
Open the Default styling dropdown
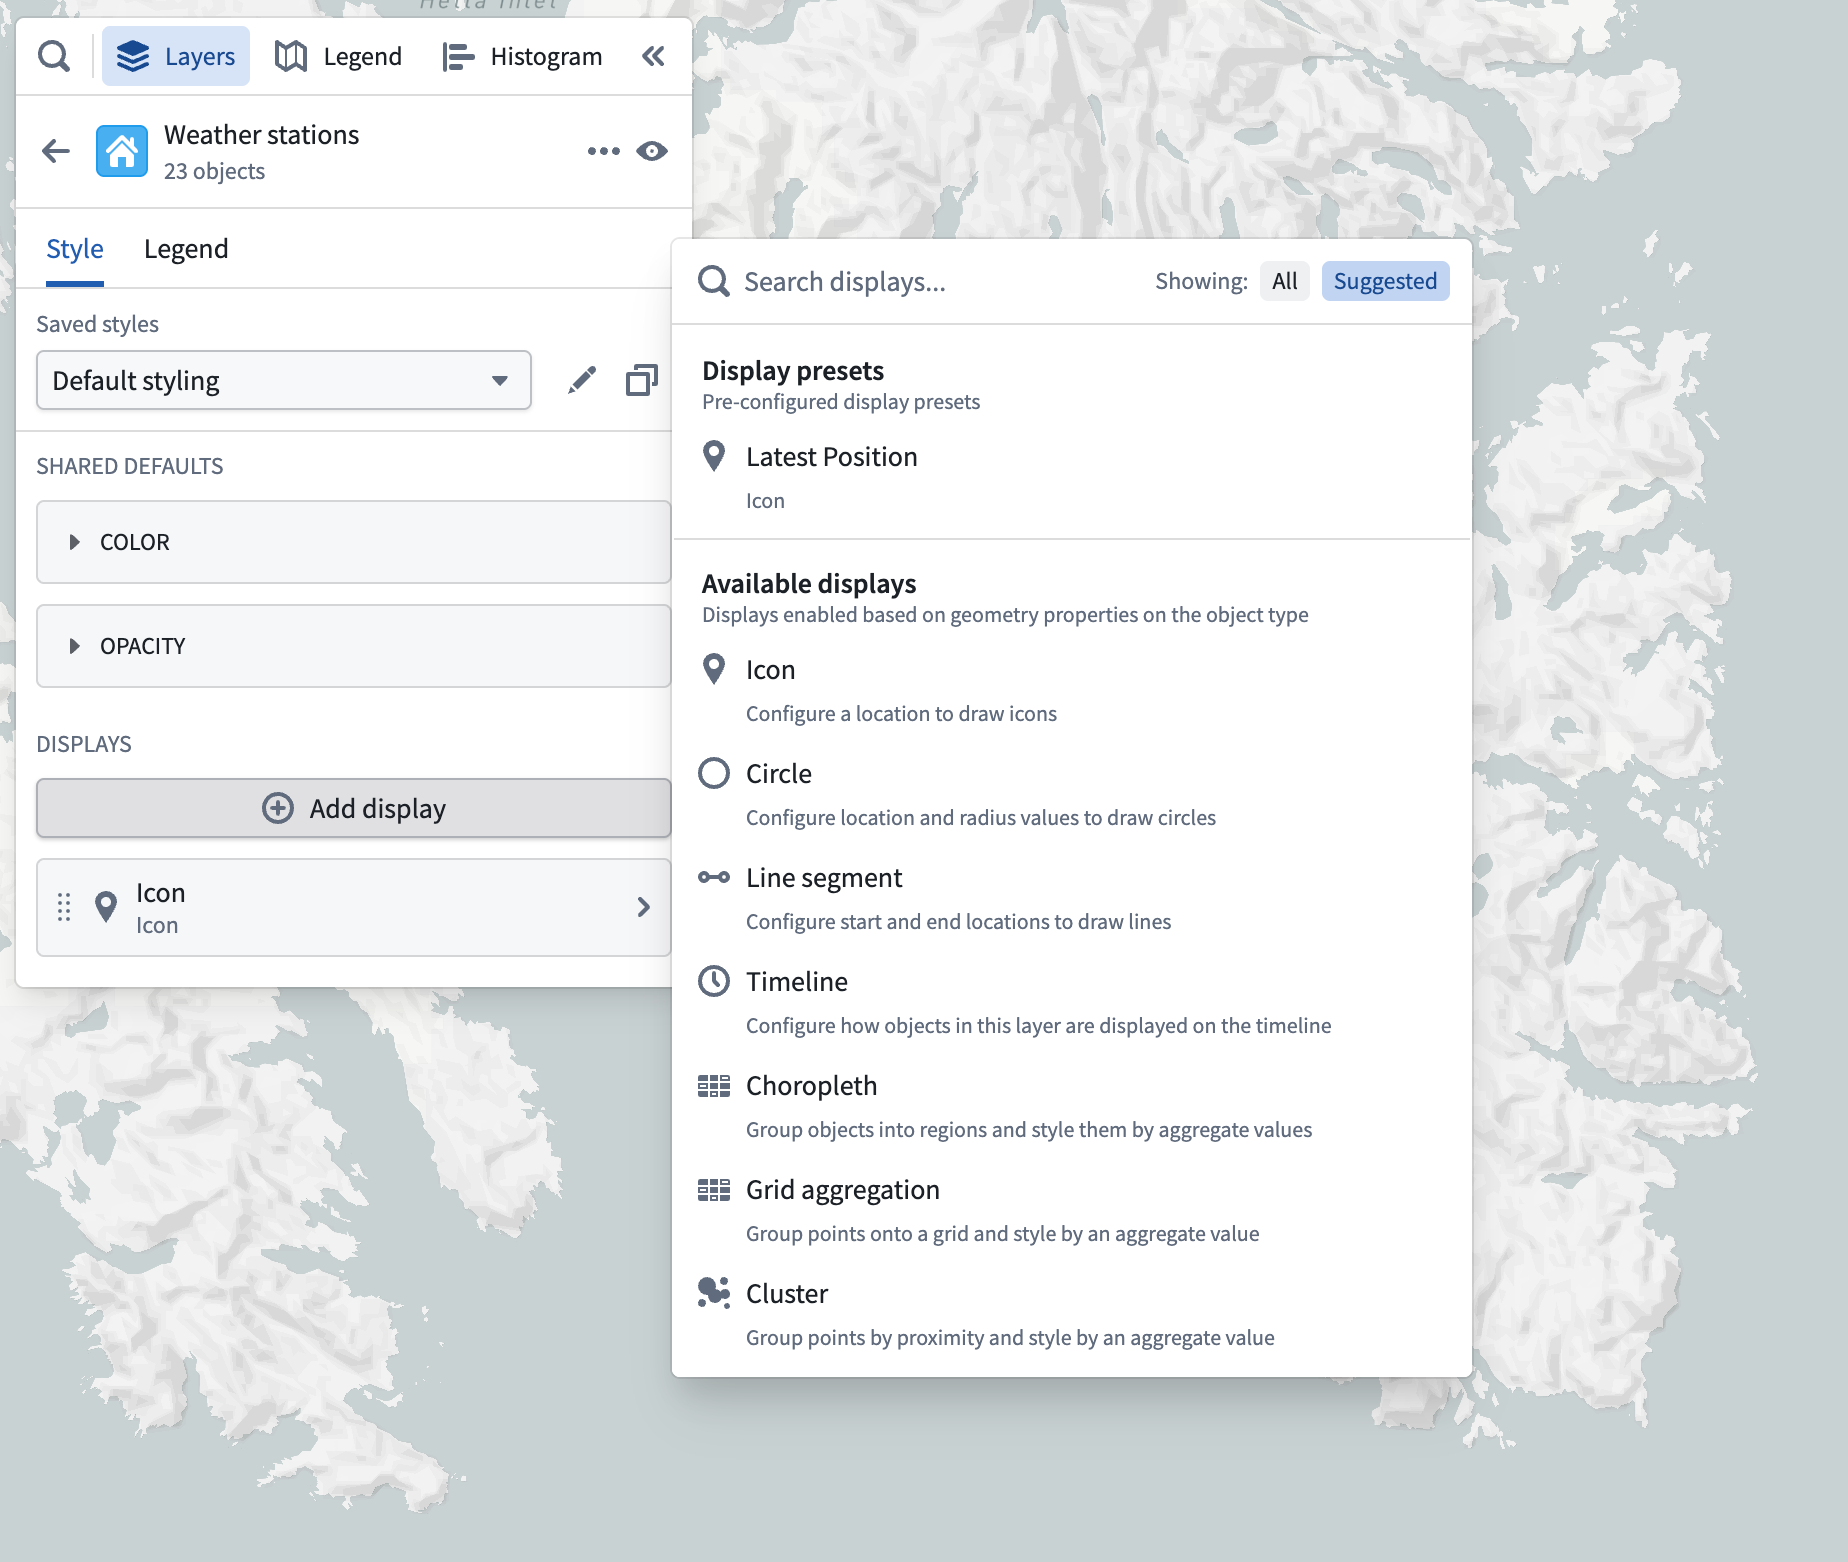click(283, 380)
